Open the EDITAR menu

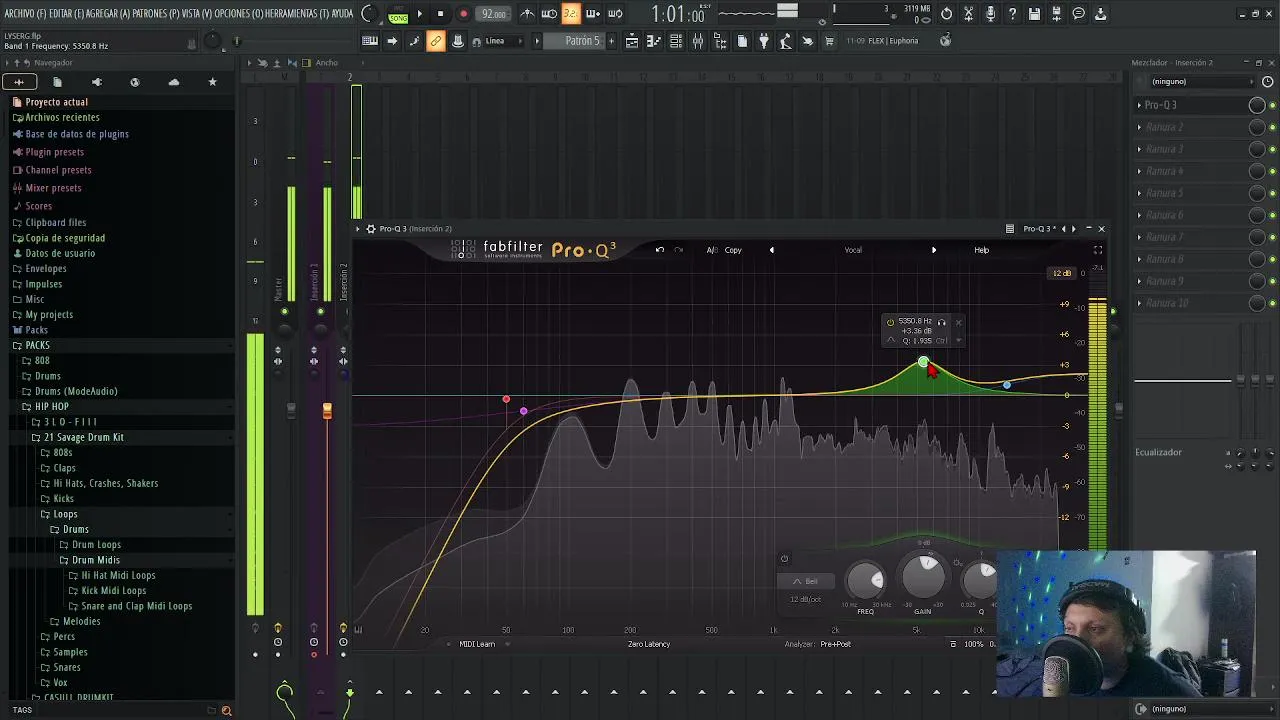66,14
